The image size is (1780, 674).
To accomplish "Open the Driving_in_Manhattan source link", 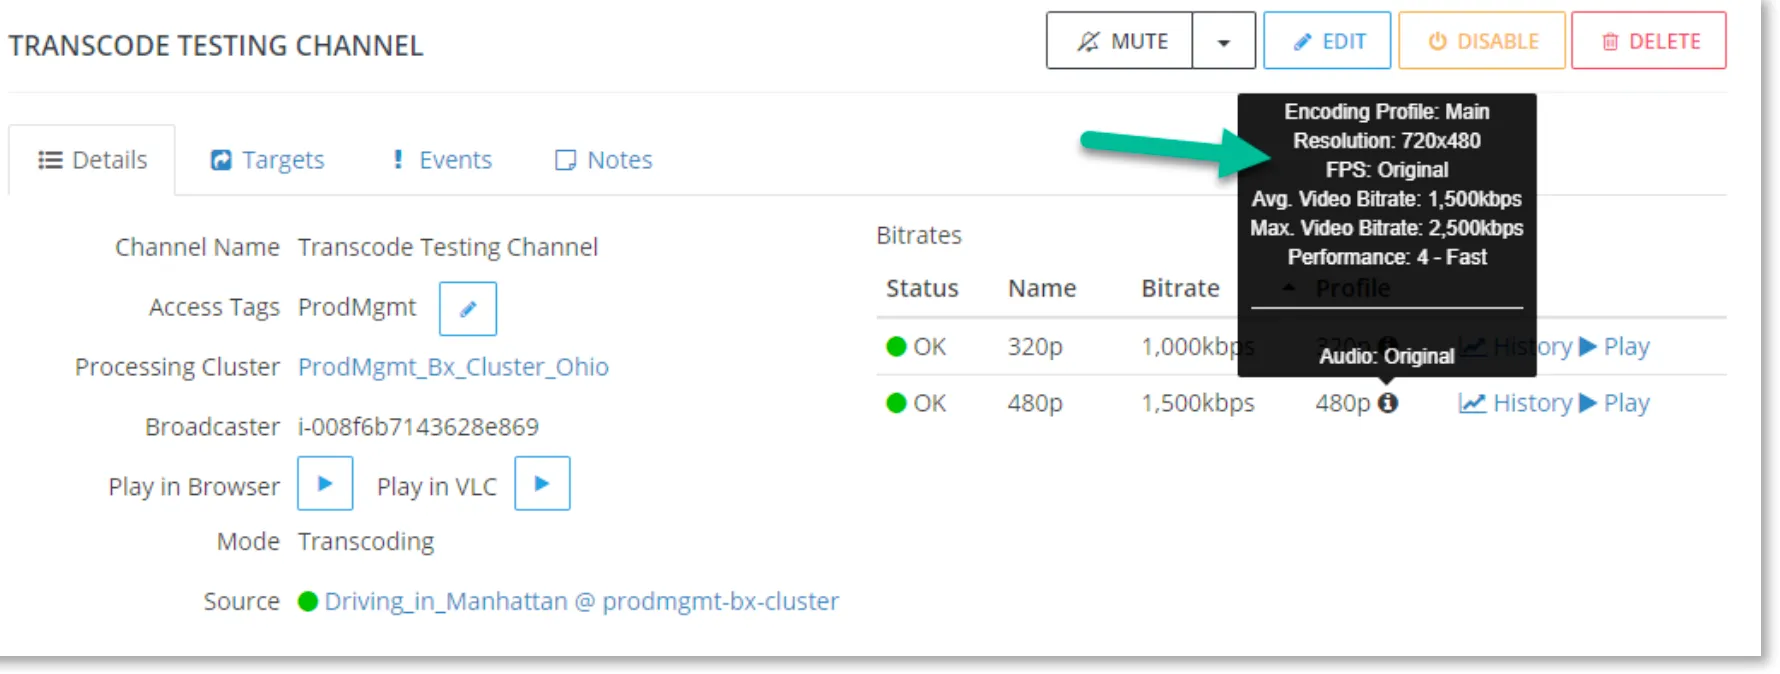I will [x=581, y=601].
